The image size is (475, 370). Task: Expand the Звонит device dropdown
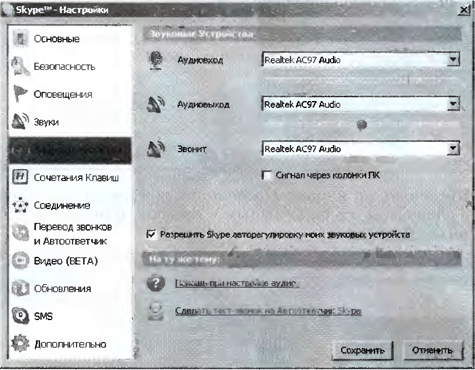pyautogui.click(x=453, y=148)
